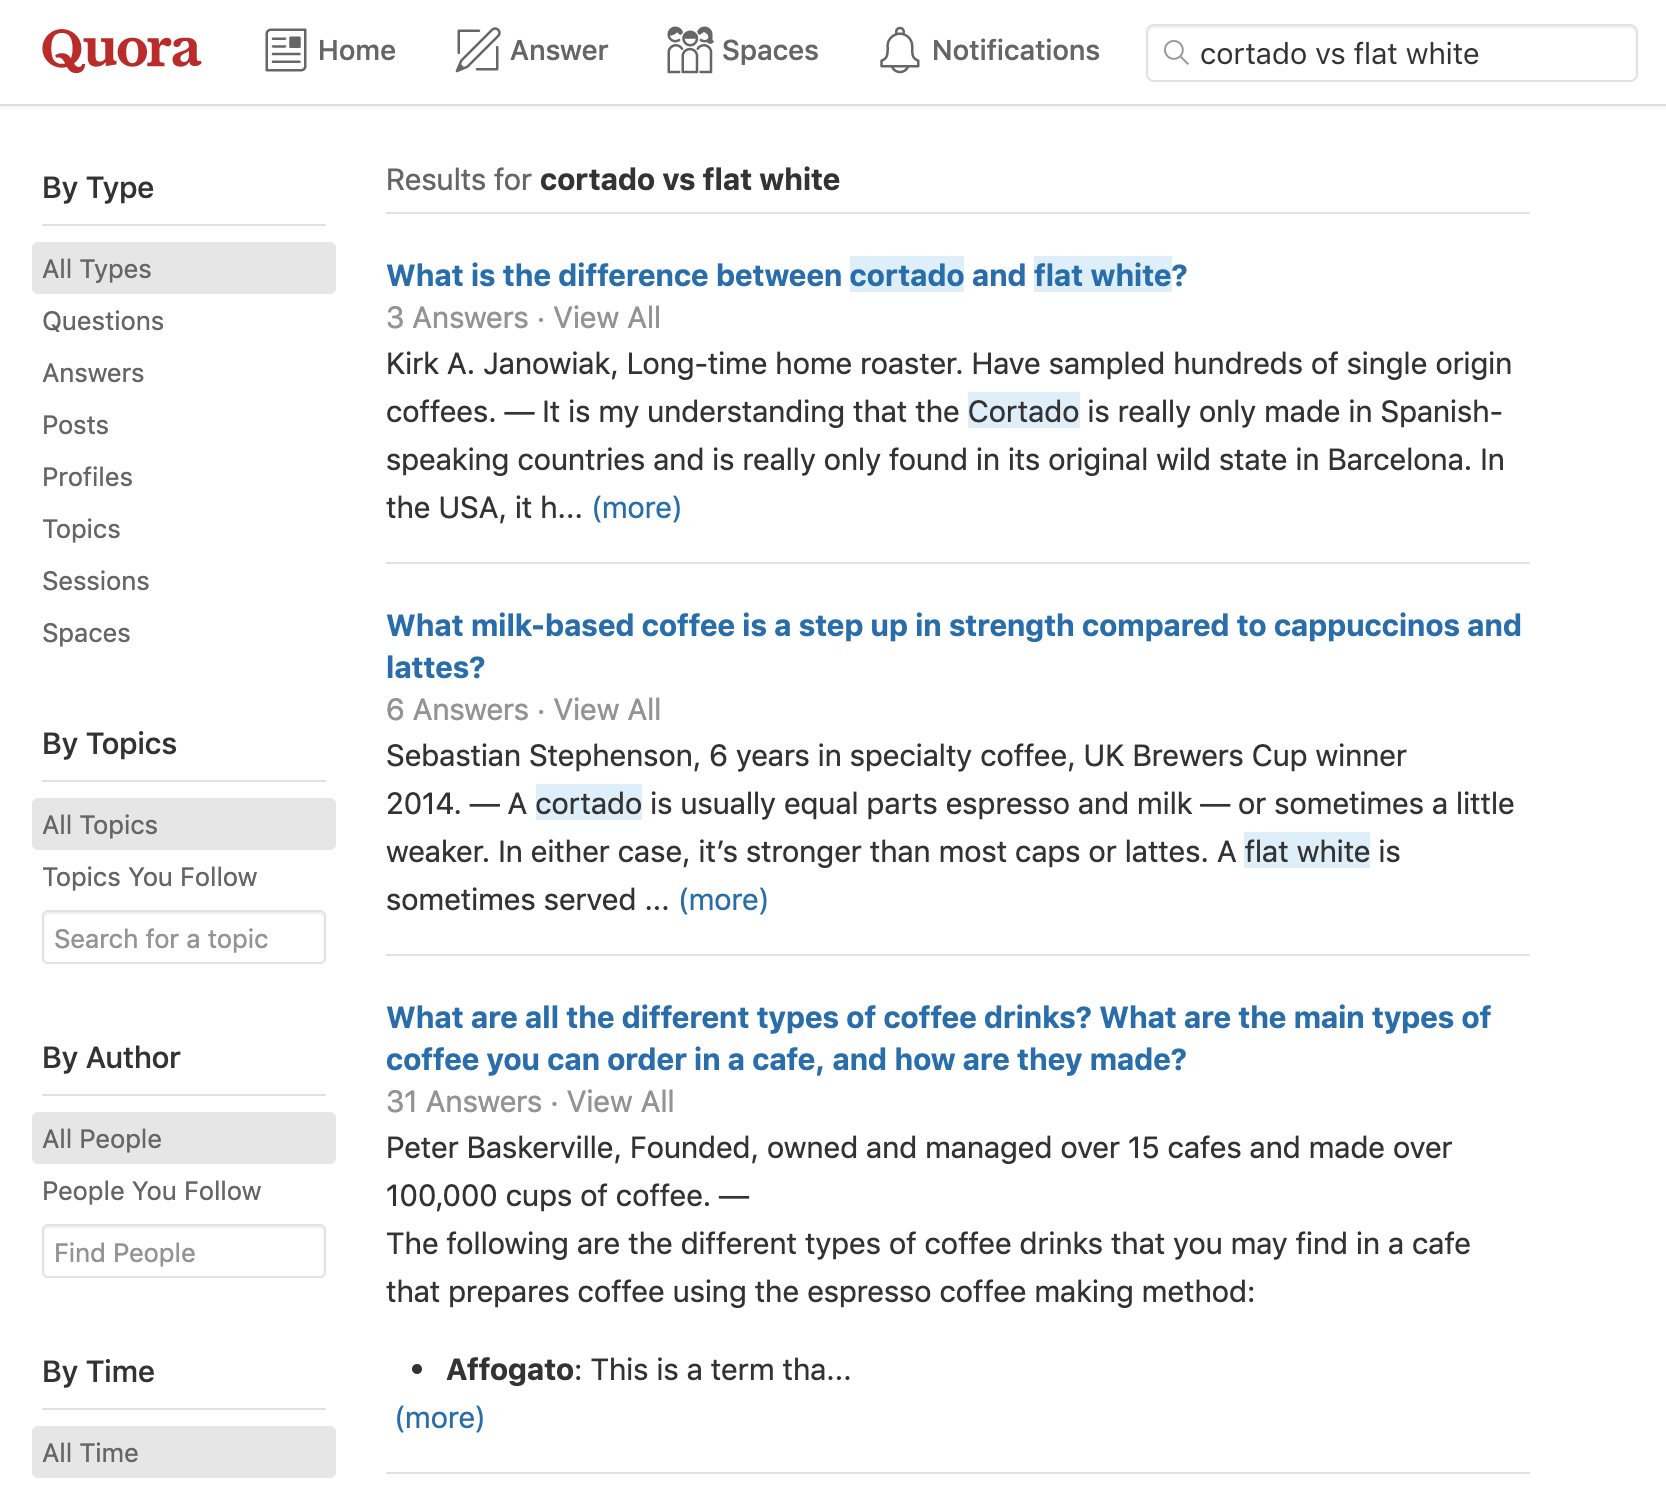This screenshot has width=1666, height=1492.
Task: Open the Home tab label
Action: [x=357, y=50]
